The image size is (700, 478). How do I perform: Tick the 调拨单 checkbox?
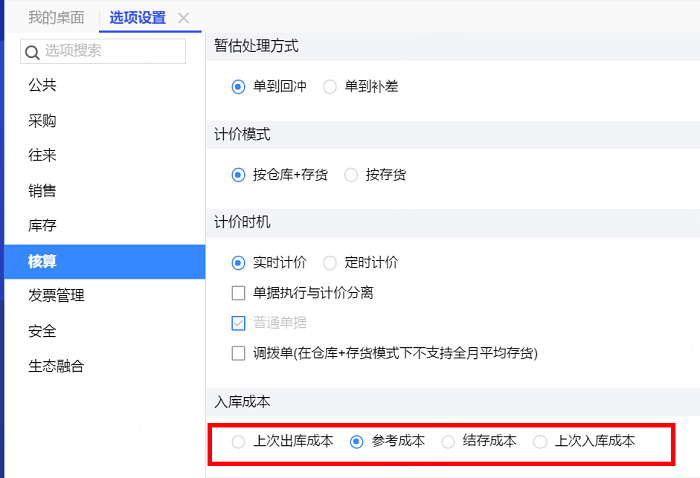point(238,353)
